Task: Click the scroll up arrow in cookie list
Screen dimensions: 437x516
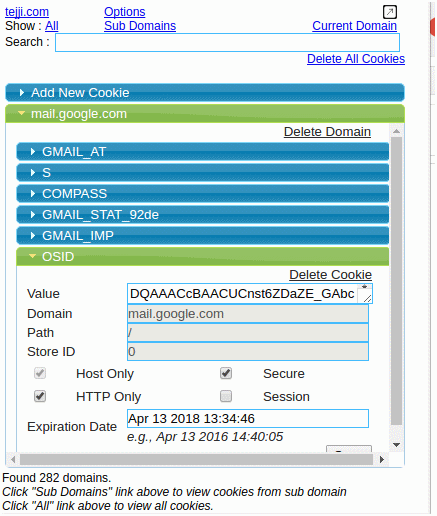Action: [x=396, y=131]
